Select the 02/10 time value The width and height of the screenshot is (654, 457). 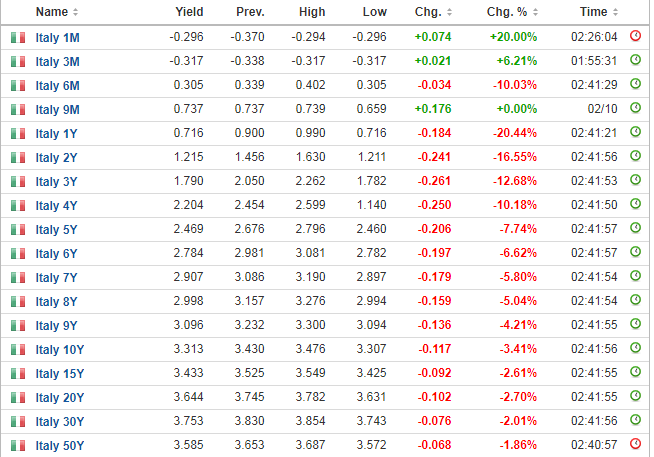click(x=602, y=109)
